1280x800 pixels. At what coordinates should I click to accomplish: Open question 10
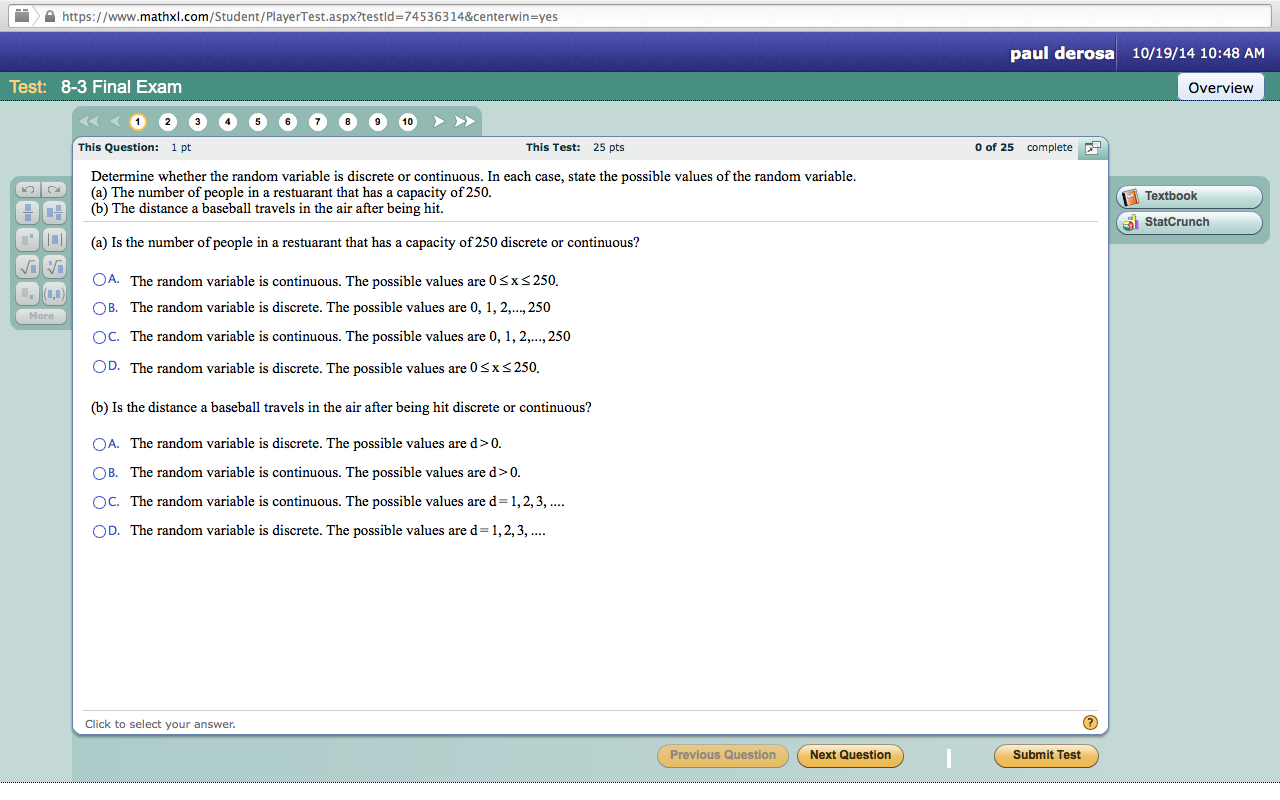click(x=407, y=121)
